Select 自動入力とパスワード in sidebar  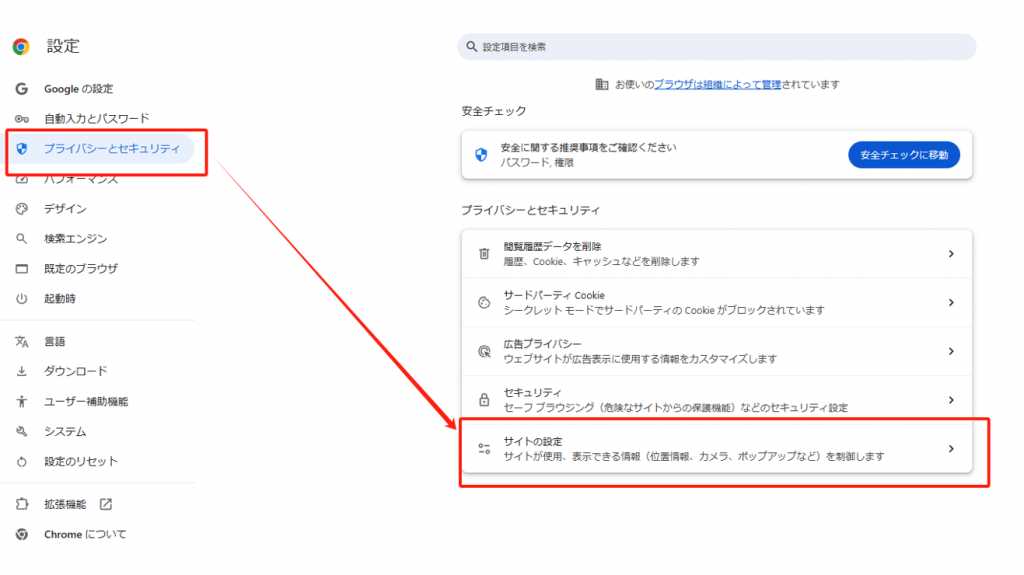click(97, 119)
